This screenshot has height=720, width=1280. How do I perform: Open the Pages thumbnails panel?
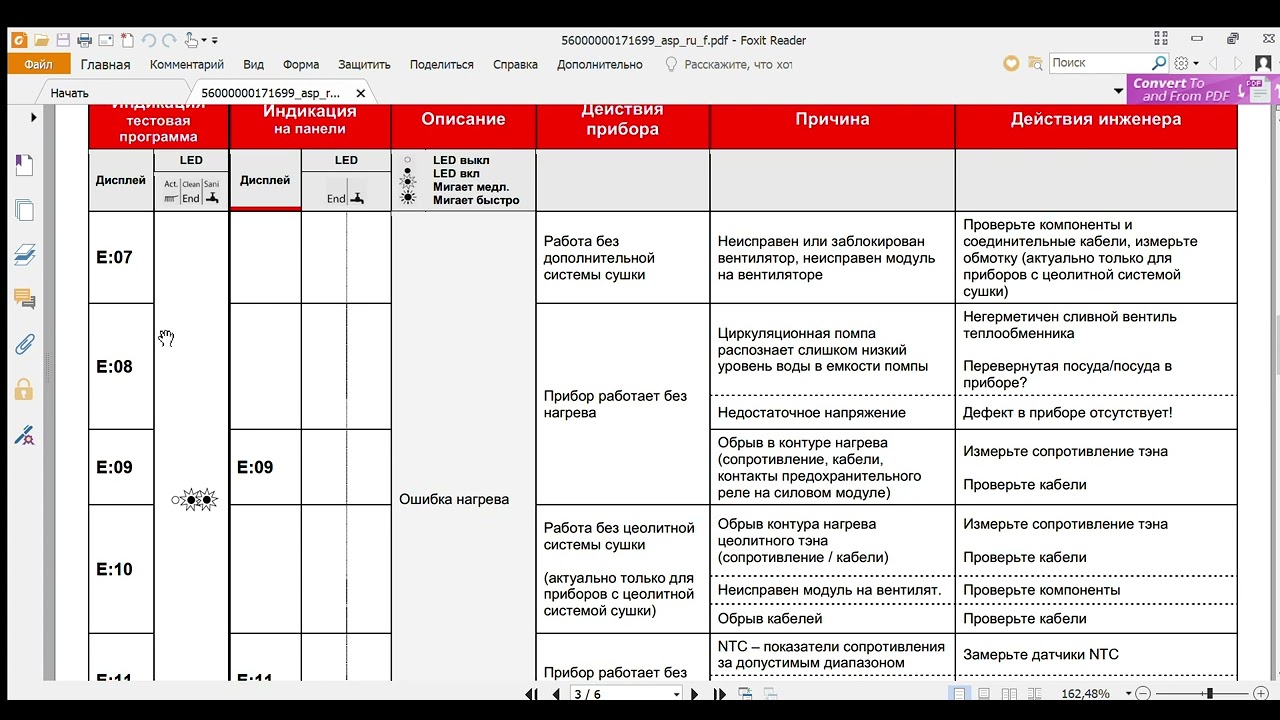tap(24, 211)
